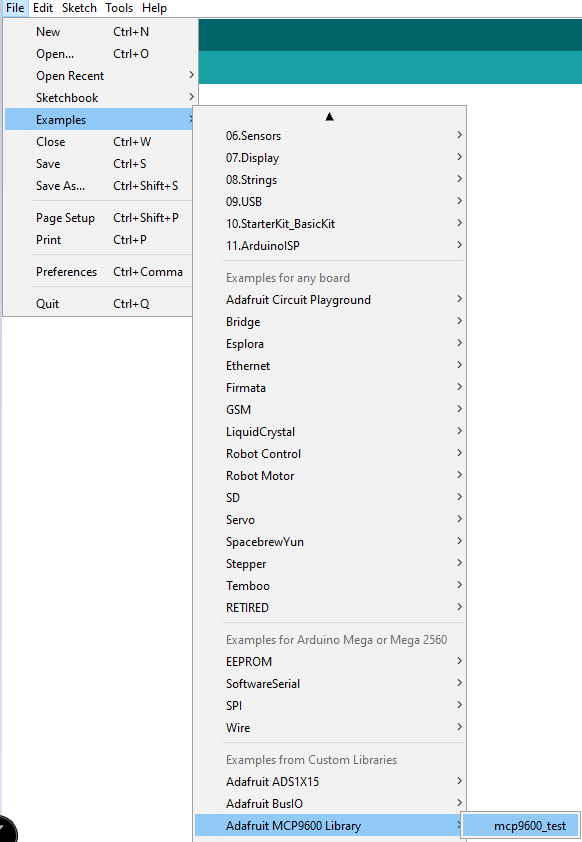Viewport: 582px width, 842px height.
Task: Expand the LiquidCrystal examples entry
Action: 329,432
